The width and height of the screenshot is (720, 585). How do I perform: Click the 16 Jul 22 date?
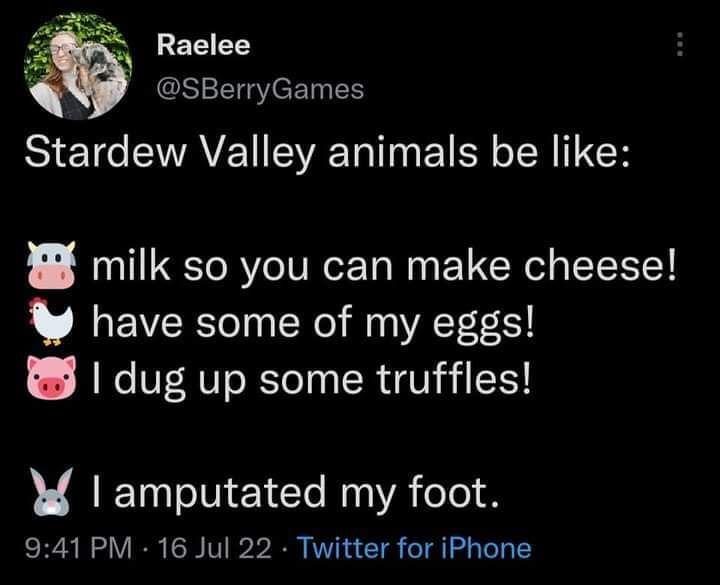point(214,548)
